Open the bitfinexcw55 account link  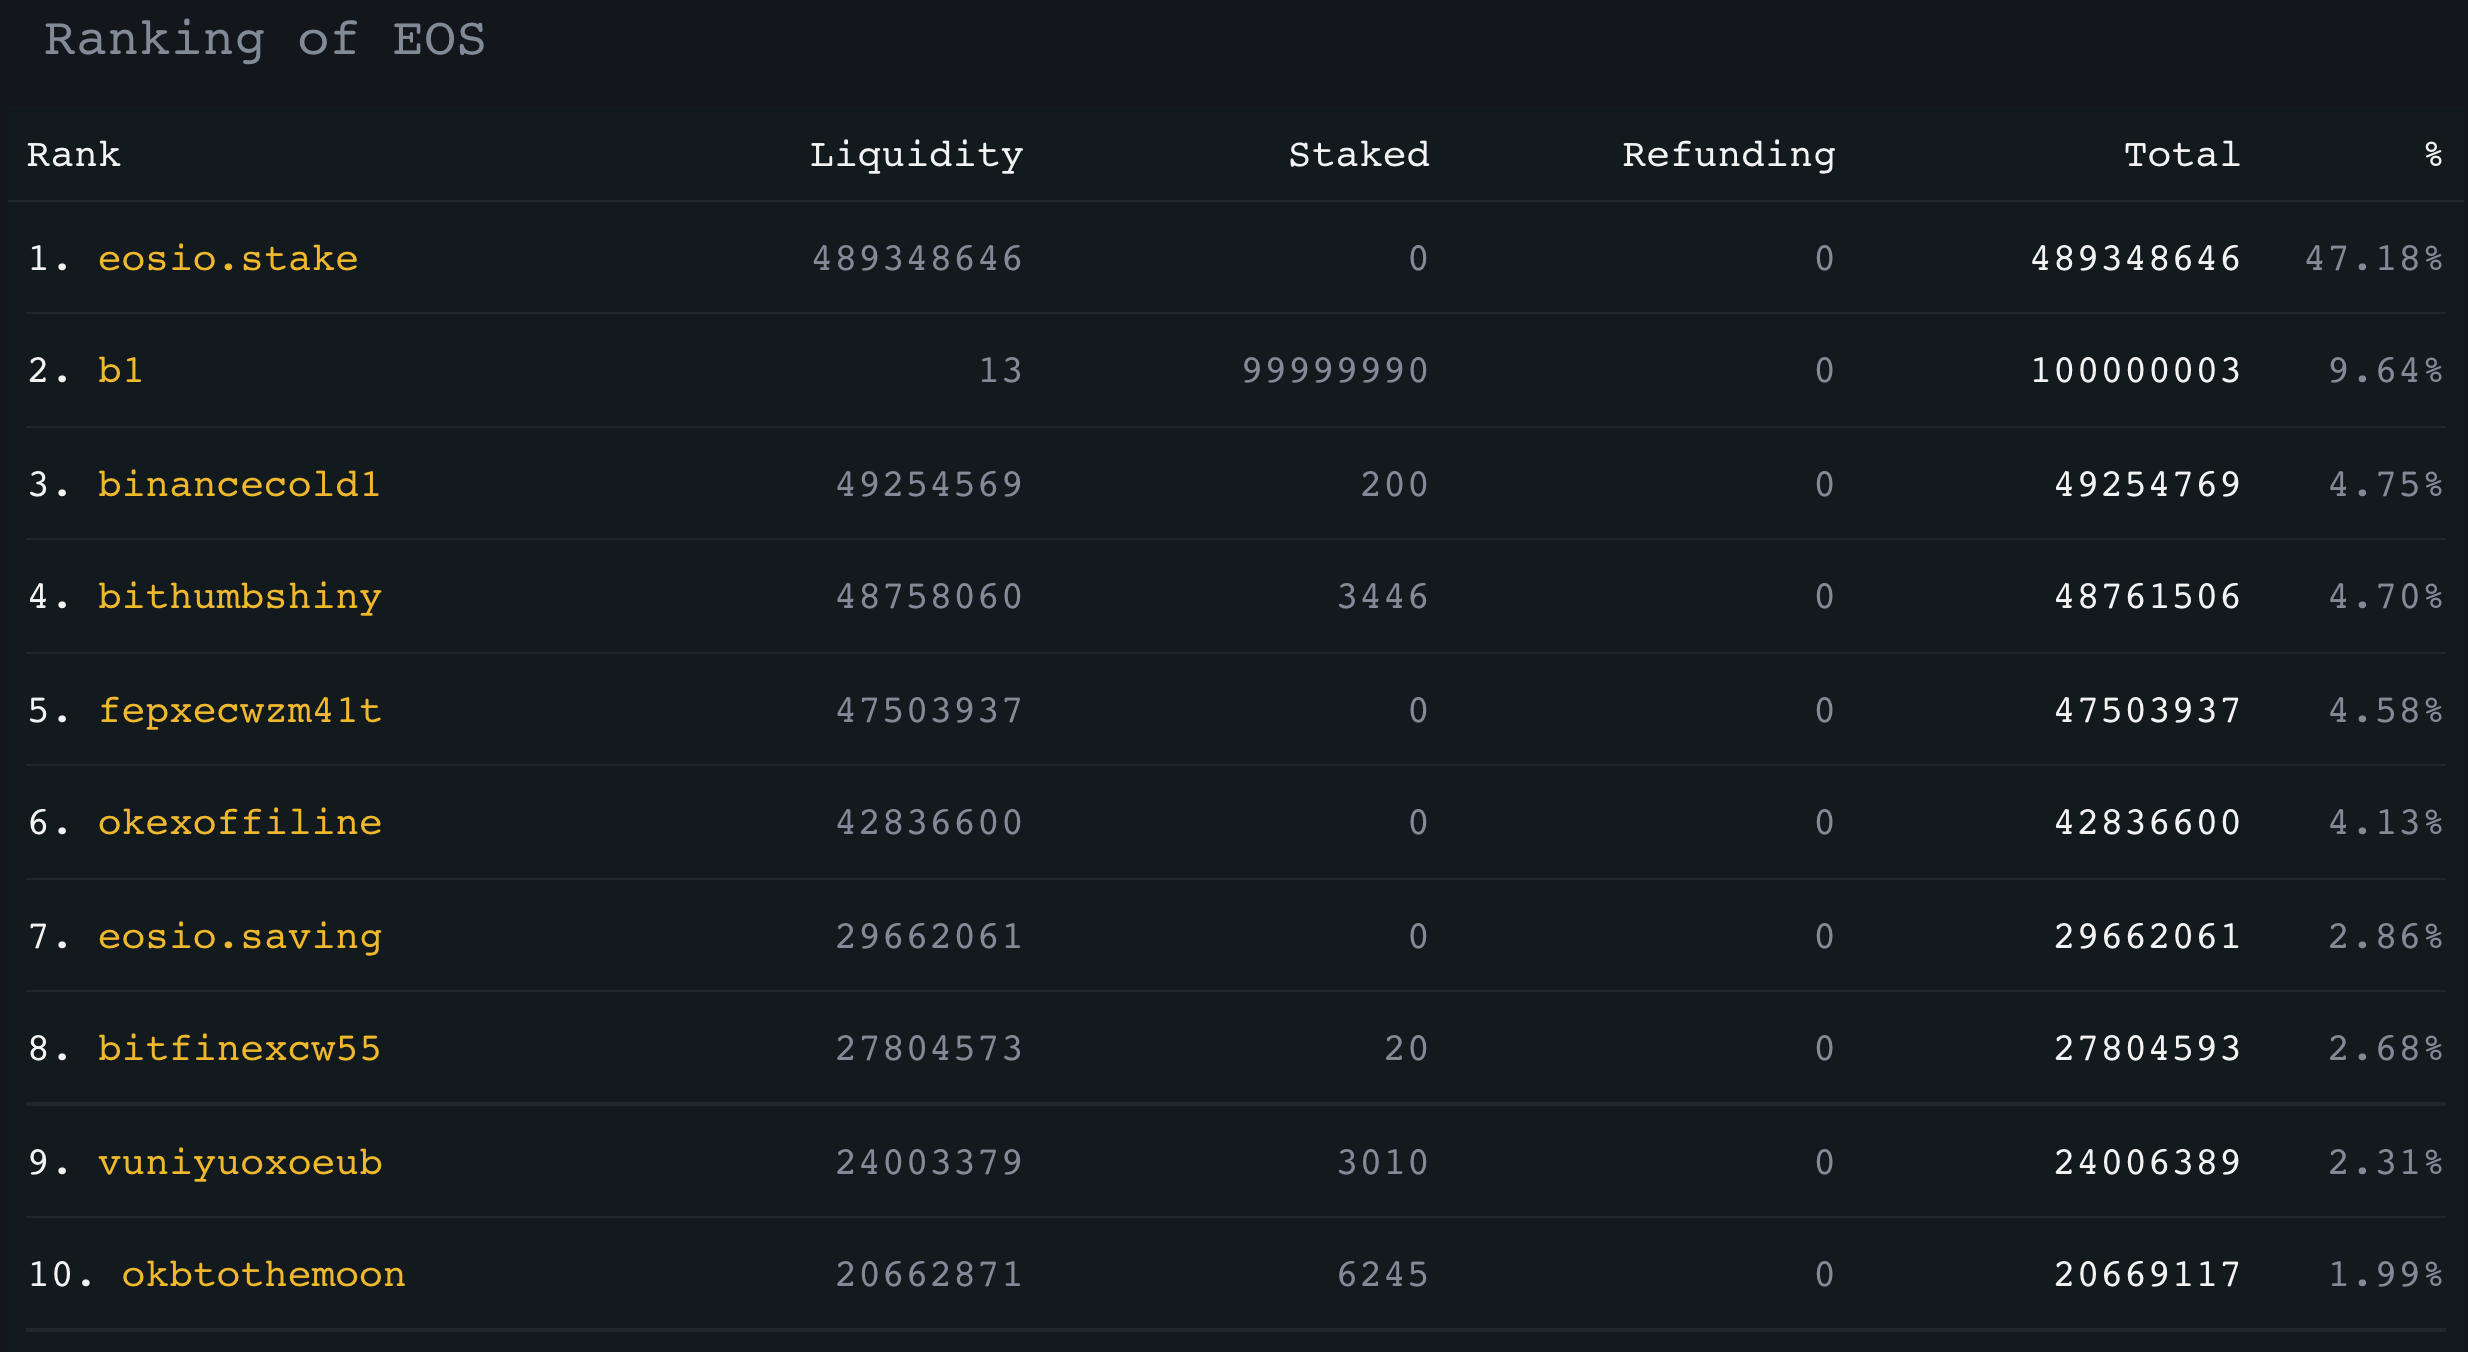[x=240, y=1048]
